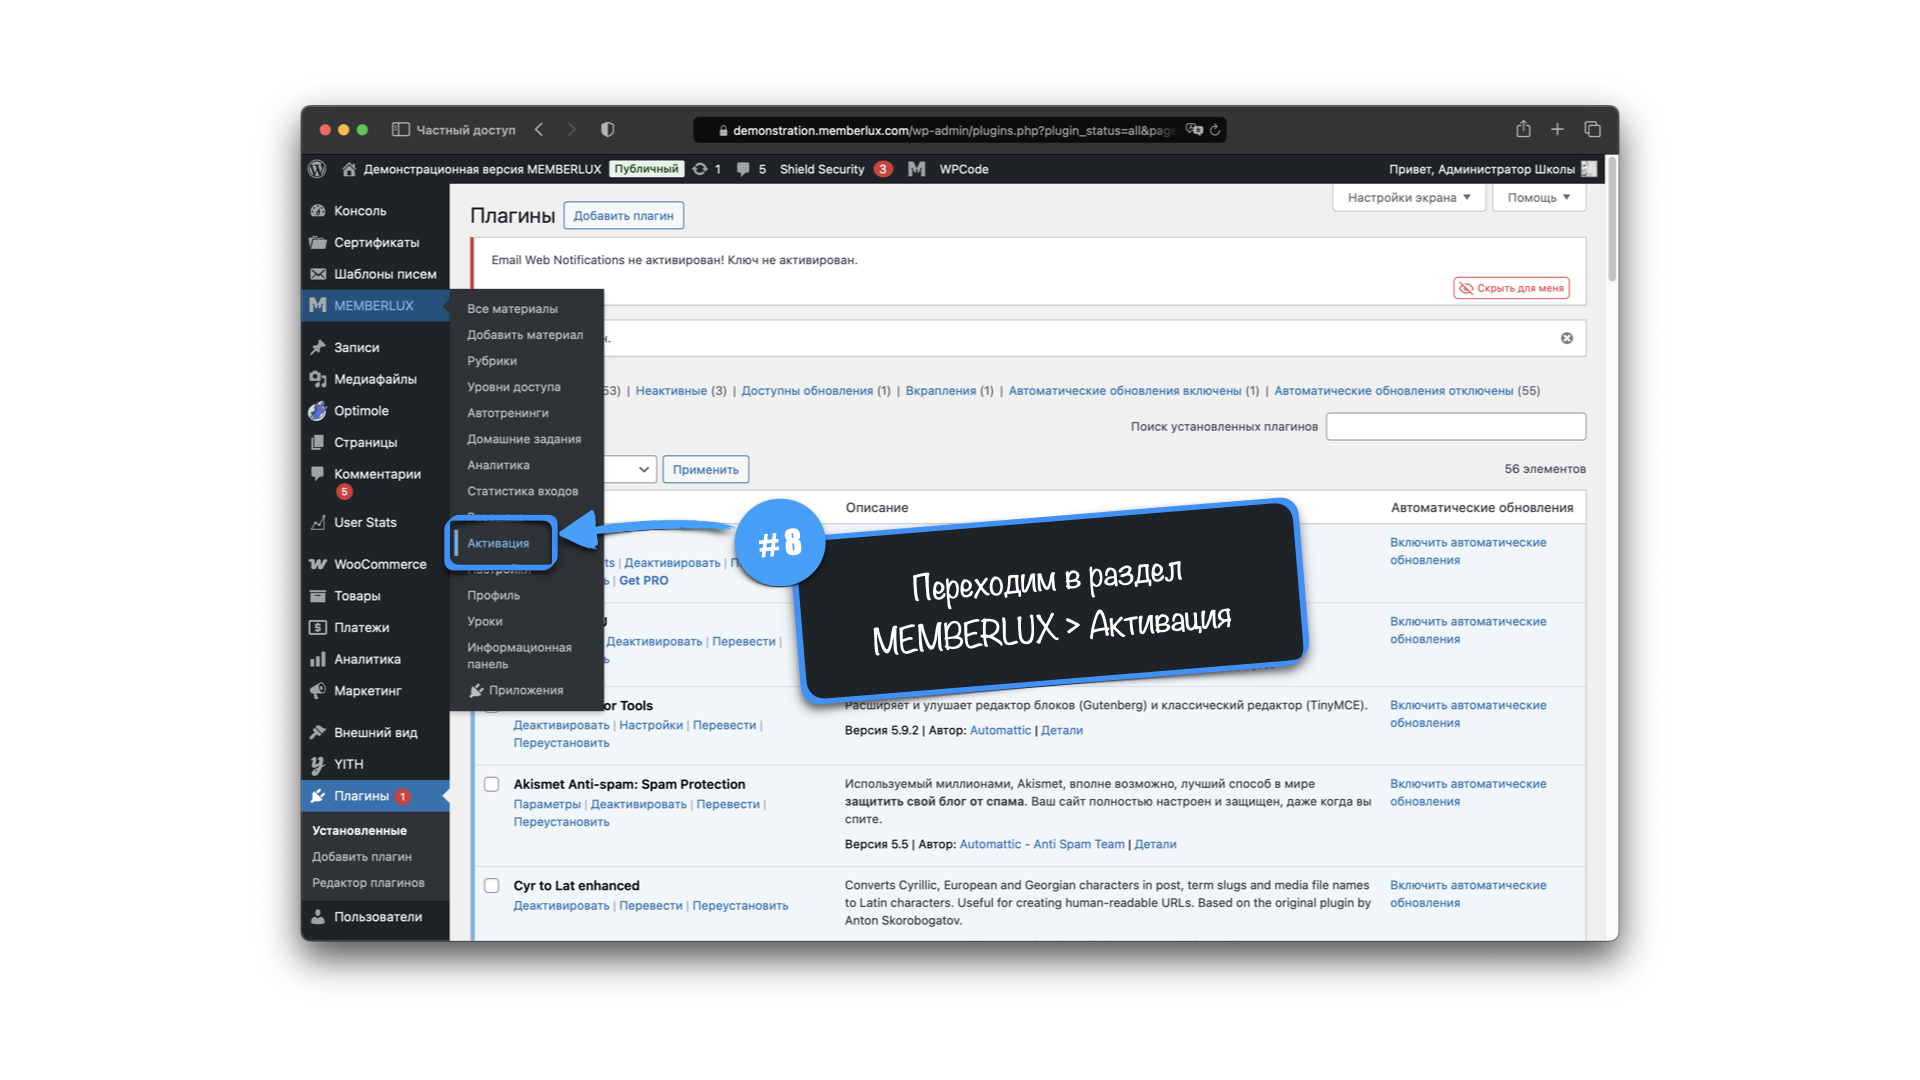
Task: Click the plugin search input field
Action: (x=1455, y=427)
